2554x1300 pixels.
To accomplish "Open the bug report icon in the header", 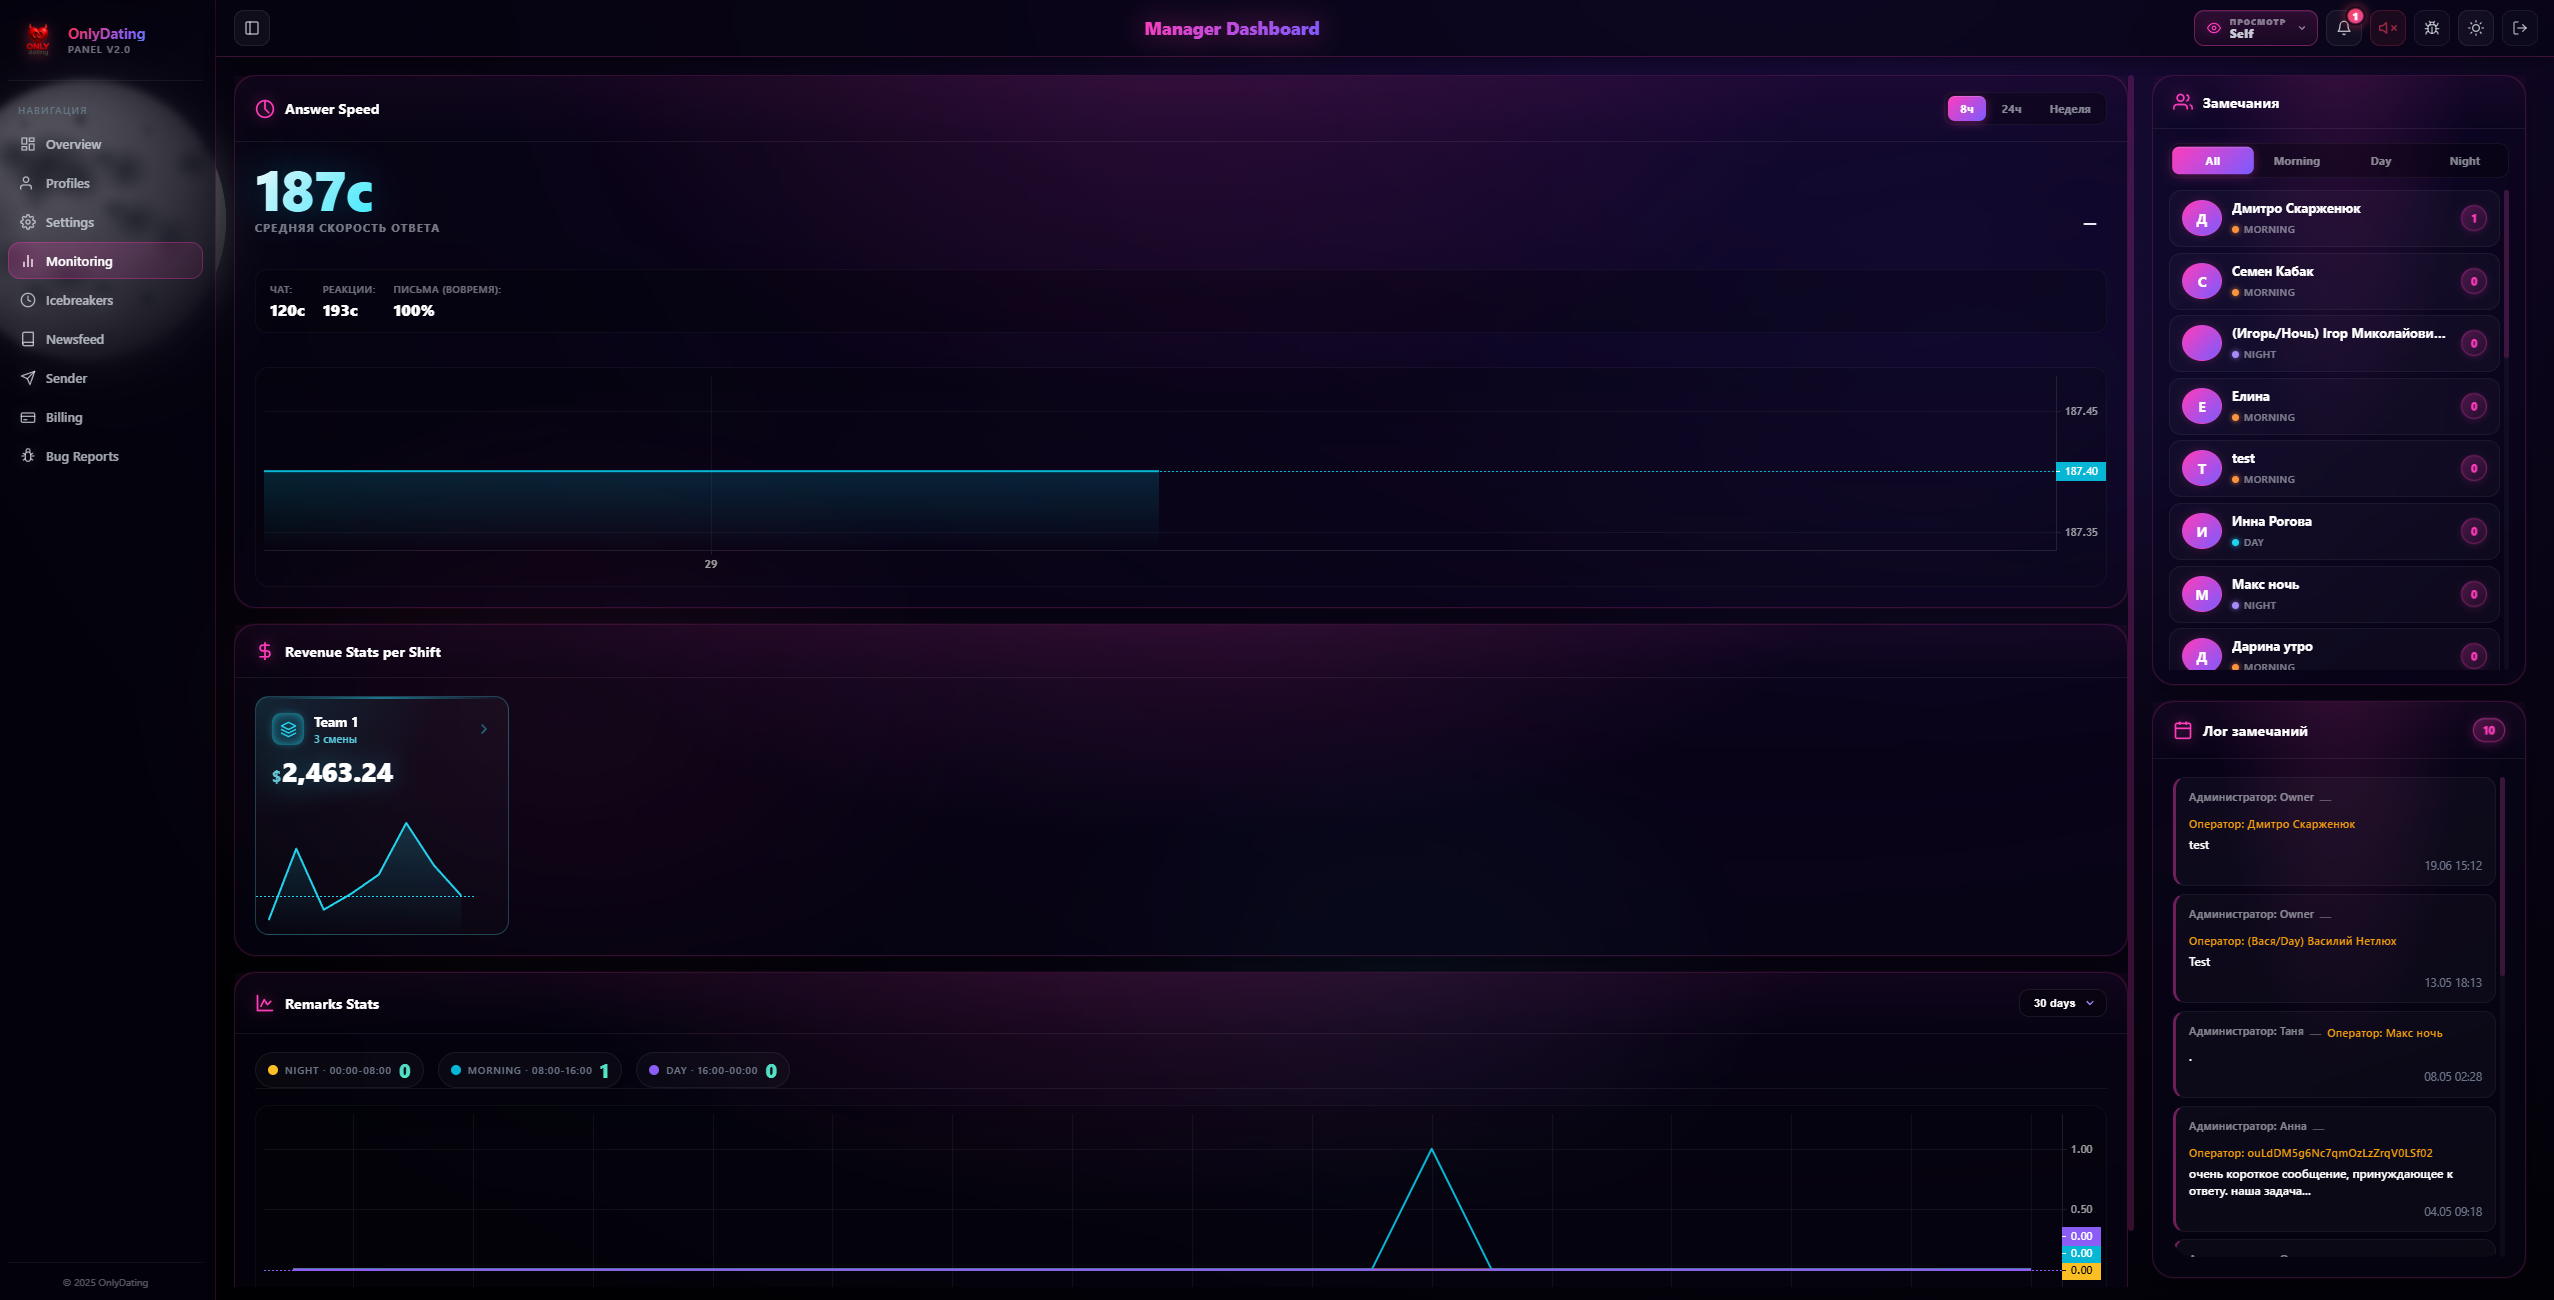I will point(2431,28).
